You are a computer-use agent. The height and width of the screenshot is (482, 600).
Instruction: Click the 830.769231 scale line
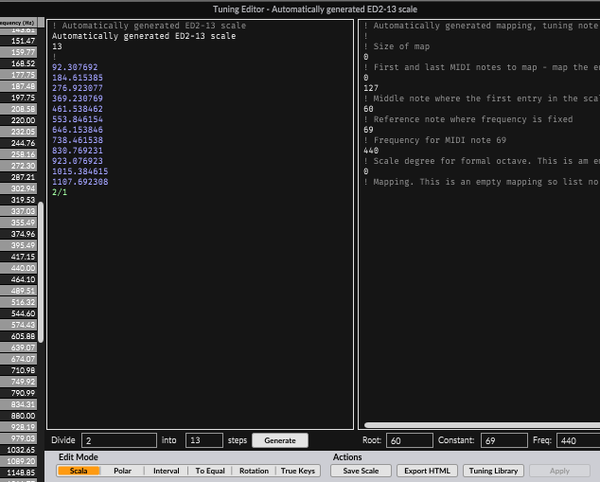(x=77, y=150)
